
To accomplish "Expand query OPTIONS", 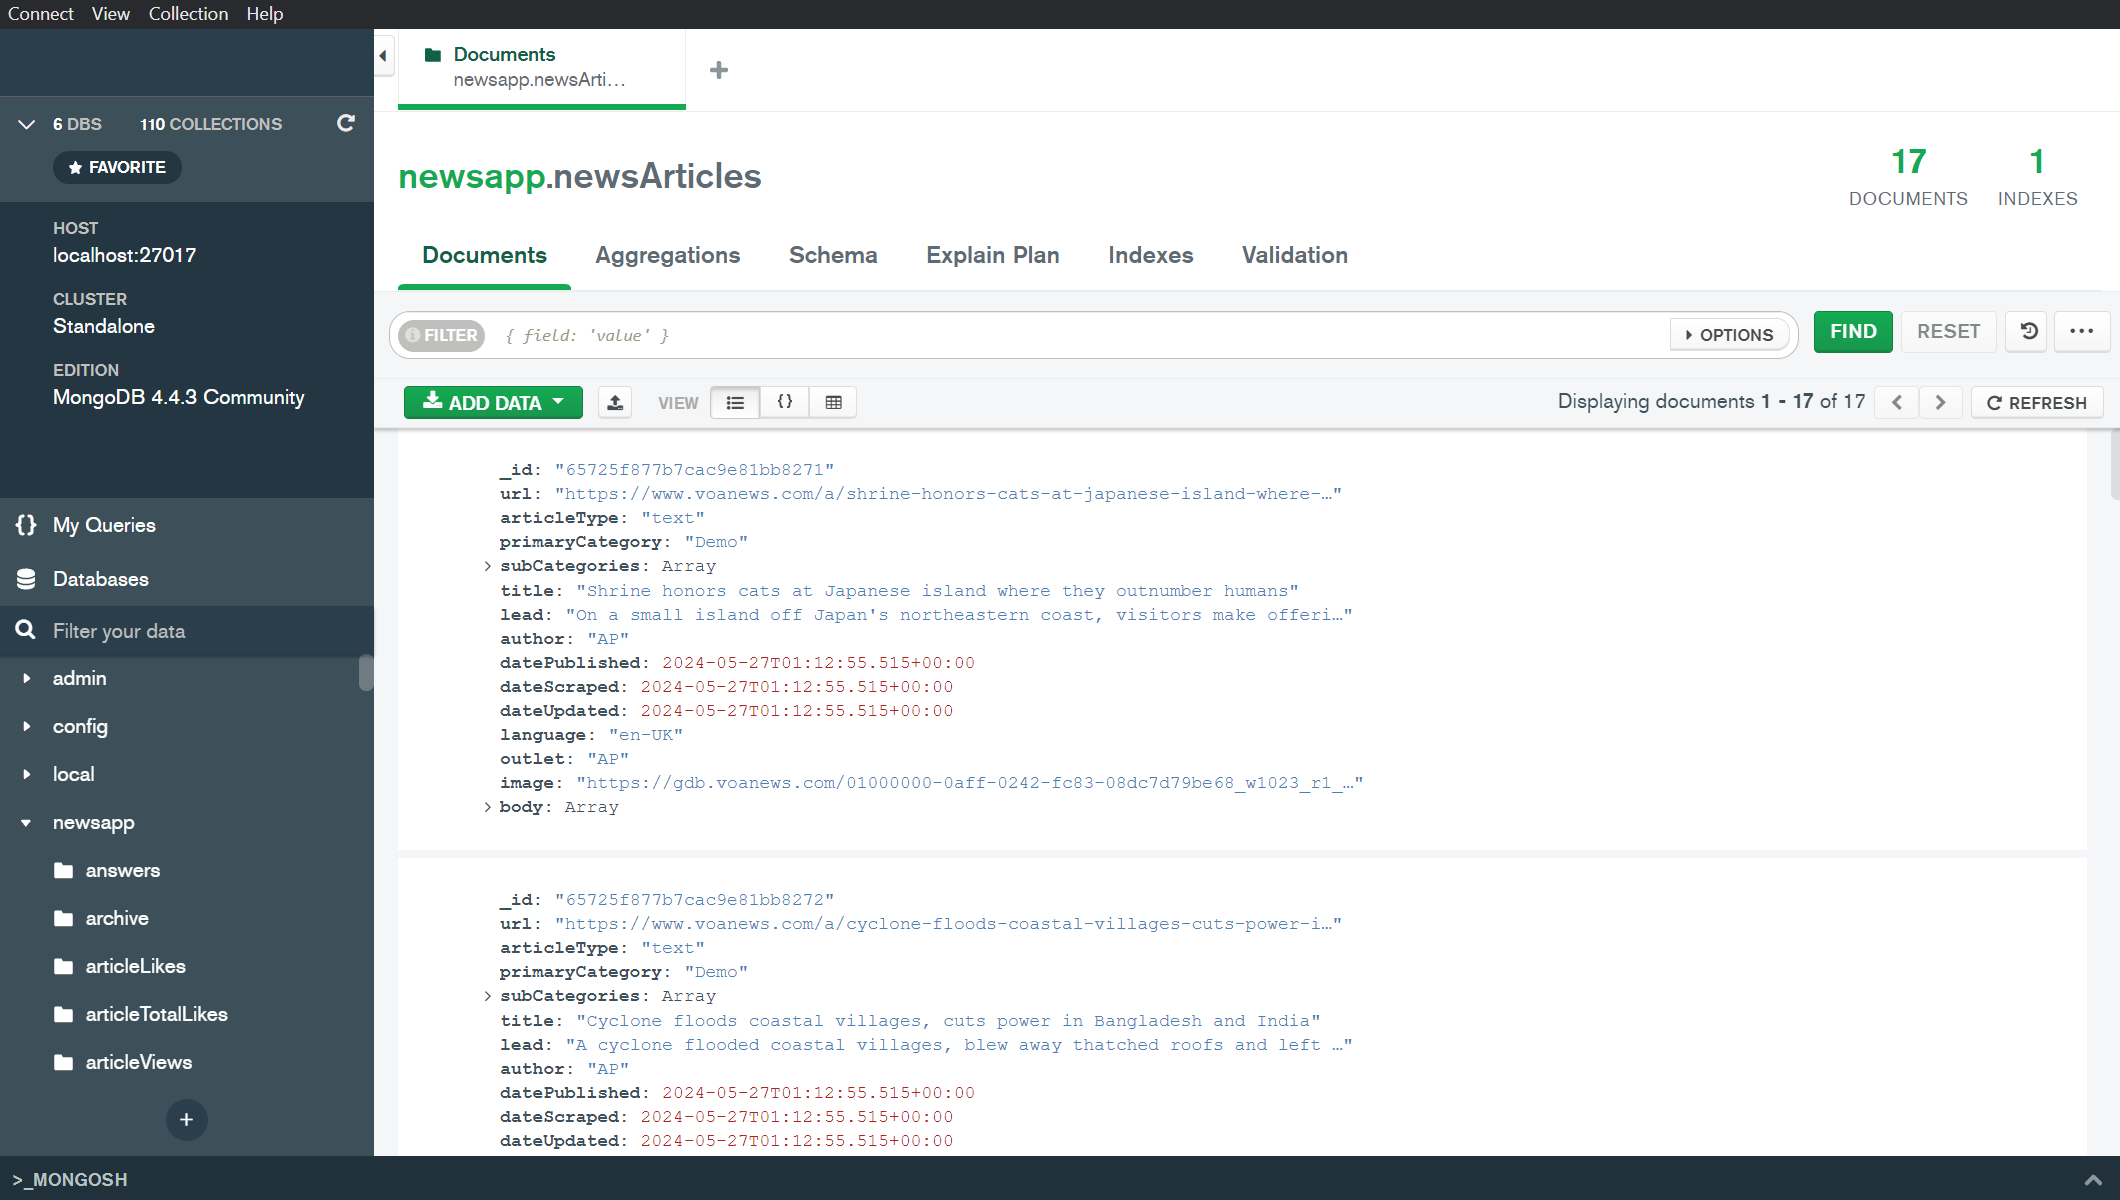I will click(x=1729, y=335).
